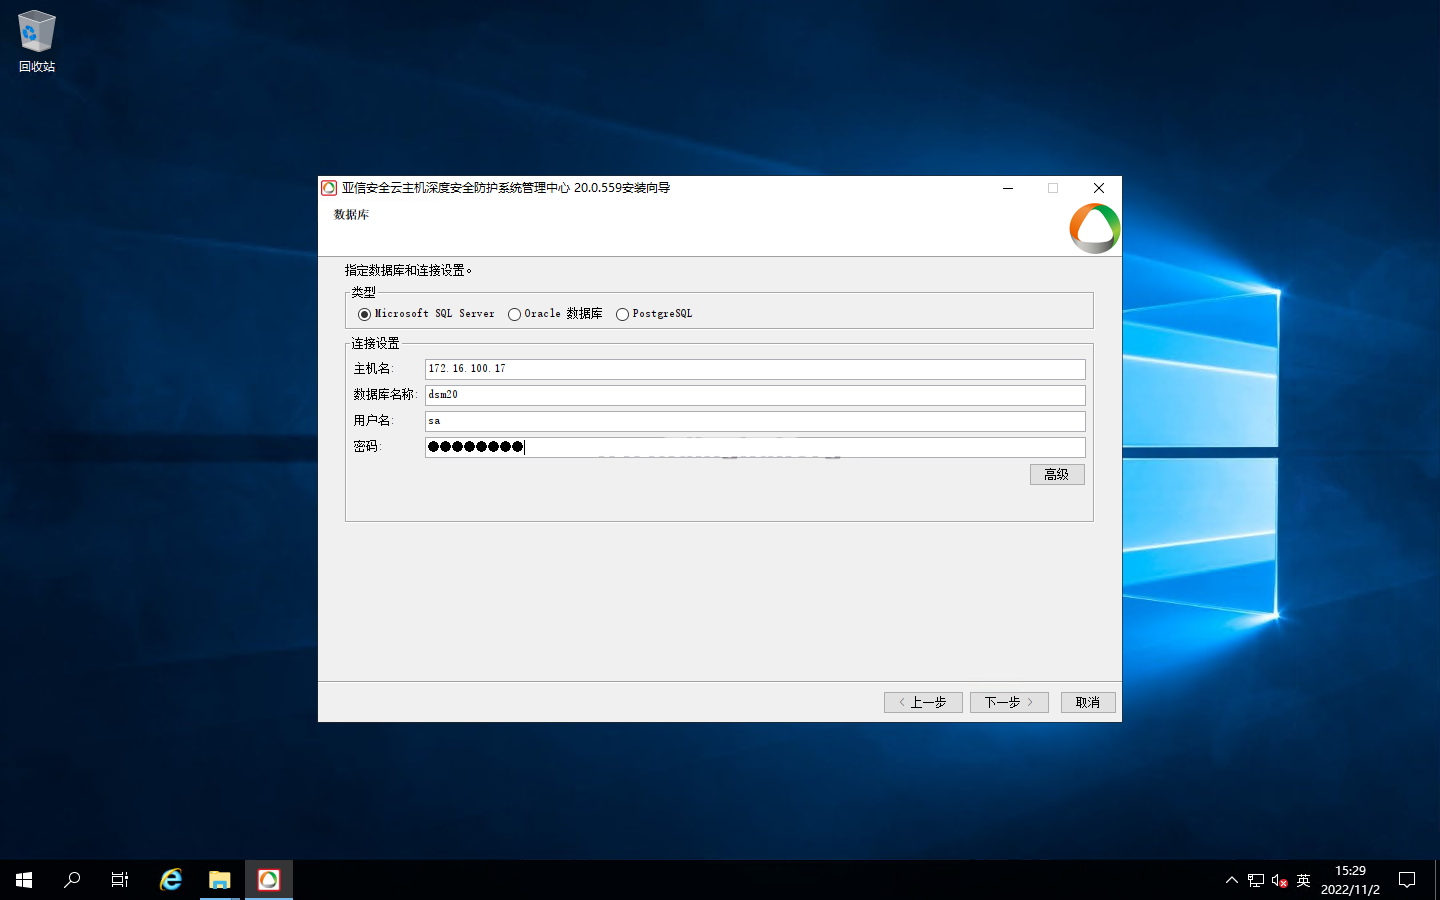Expand the hidden system tray icons chevron
Image resolution: width=1440 pixels, height=900 pixels.
(1231, 881)
